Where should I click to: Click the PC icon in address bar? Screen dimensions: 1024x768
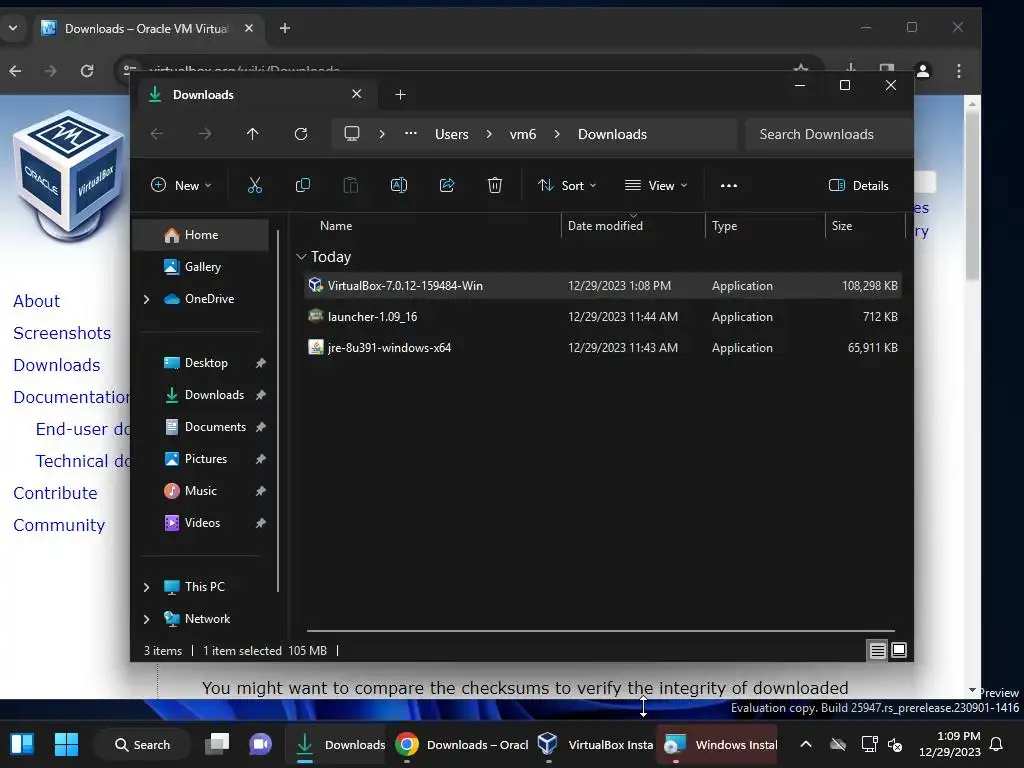pyautogui.click(x=352, y=134)
